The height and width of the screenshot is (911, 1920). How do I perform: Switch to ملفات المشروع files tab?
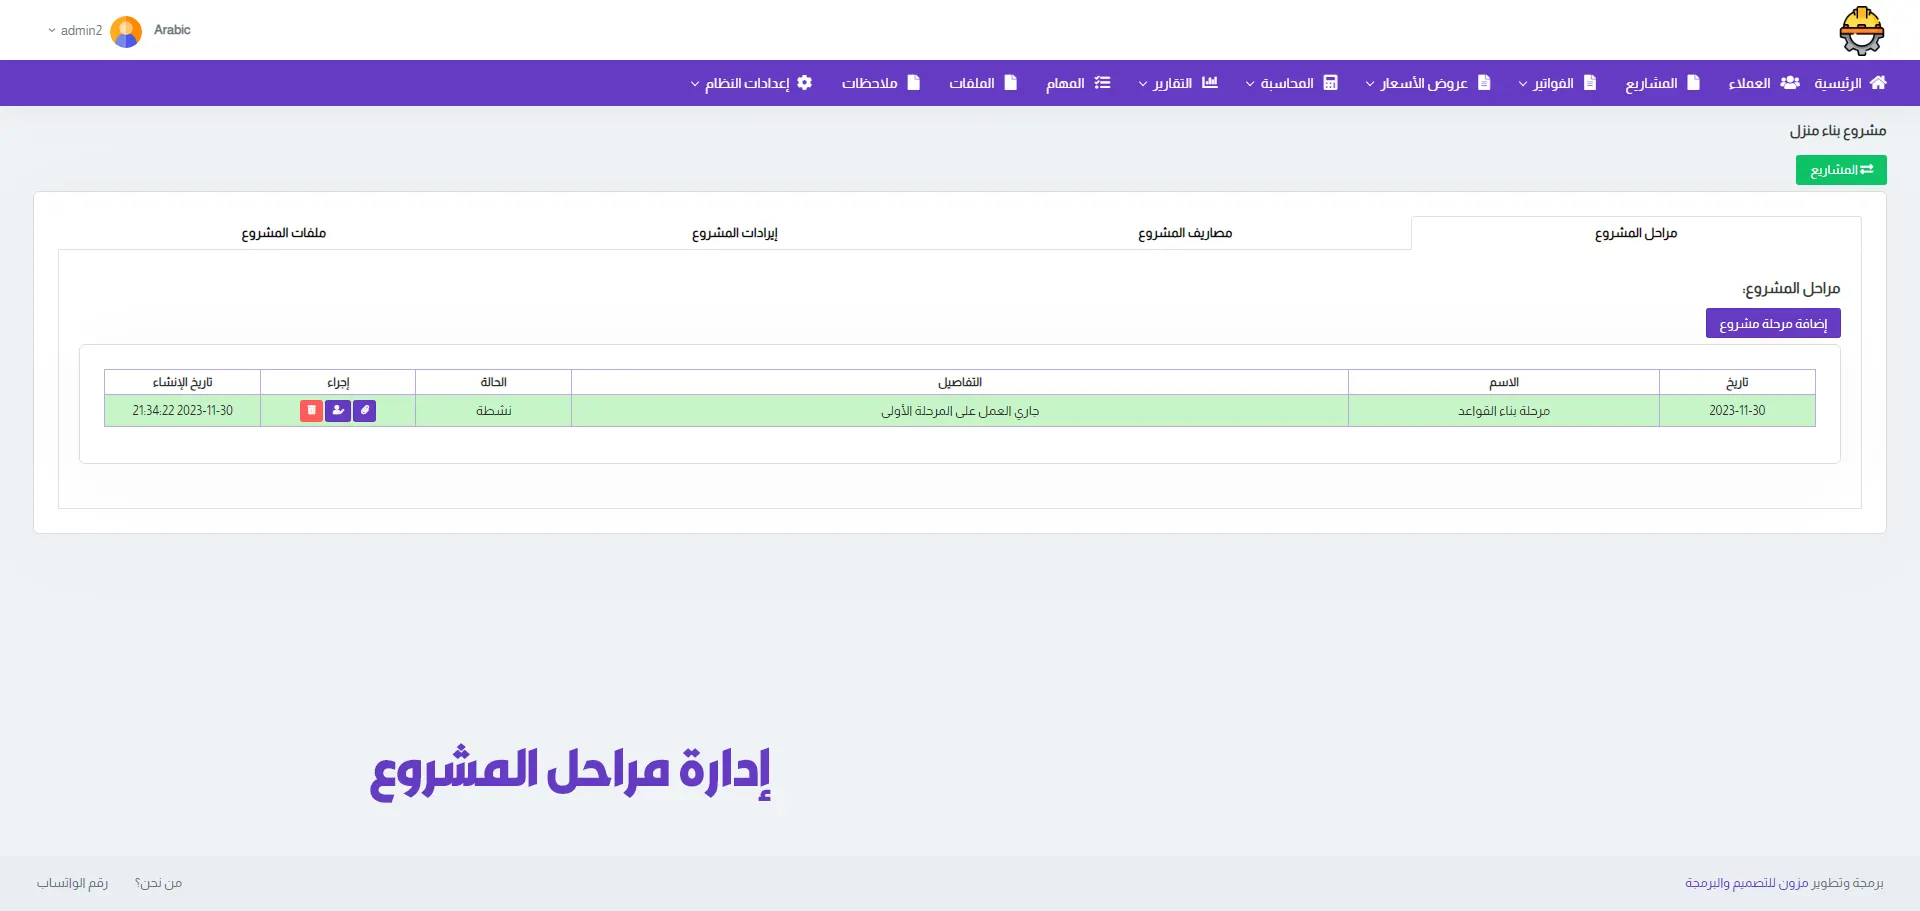point(283,233)
